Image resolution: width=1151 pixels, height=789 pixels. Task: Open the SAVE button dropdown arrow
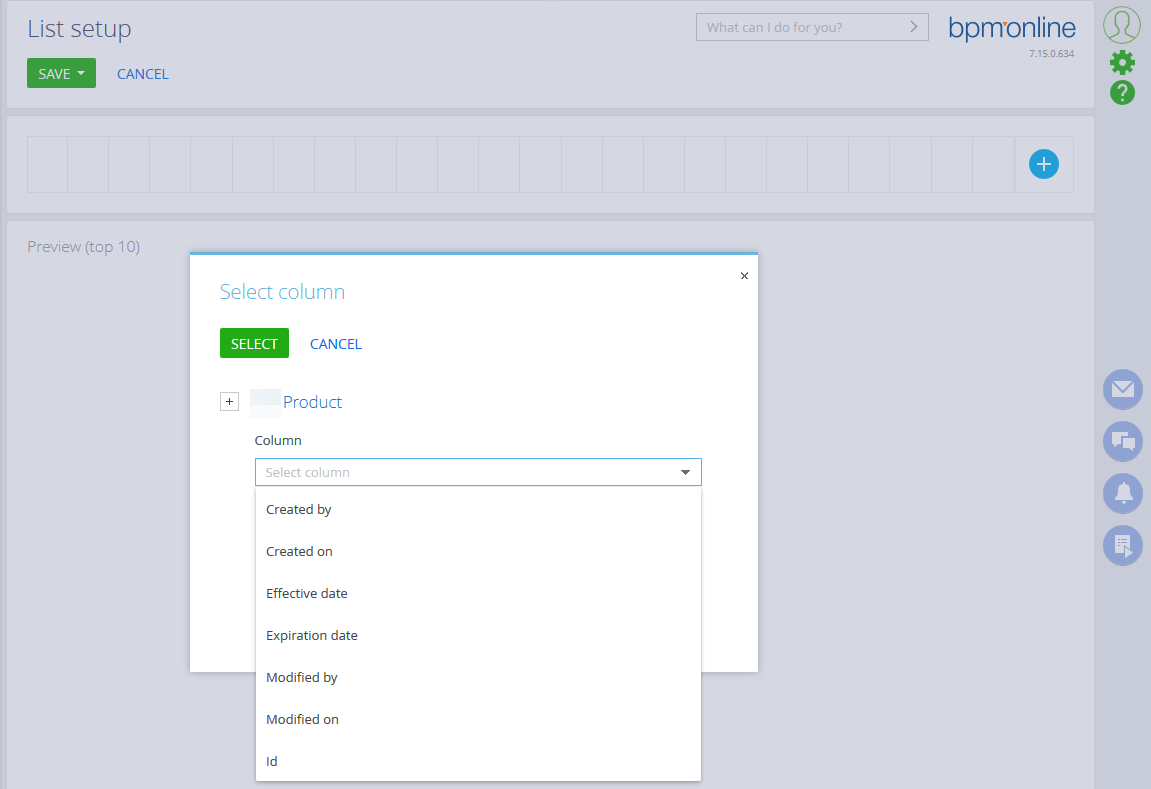point(81,73)
